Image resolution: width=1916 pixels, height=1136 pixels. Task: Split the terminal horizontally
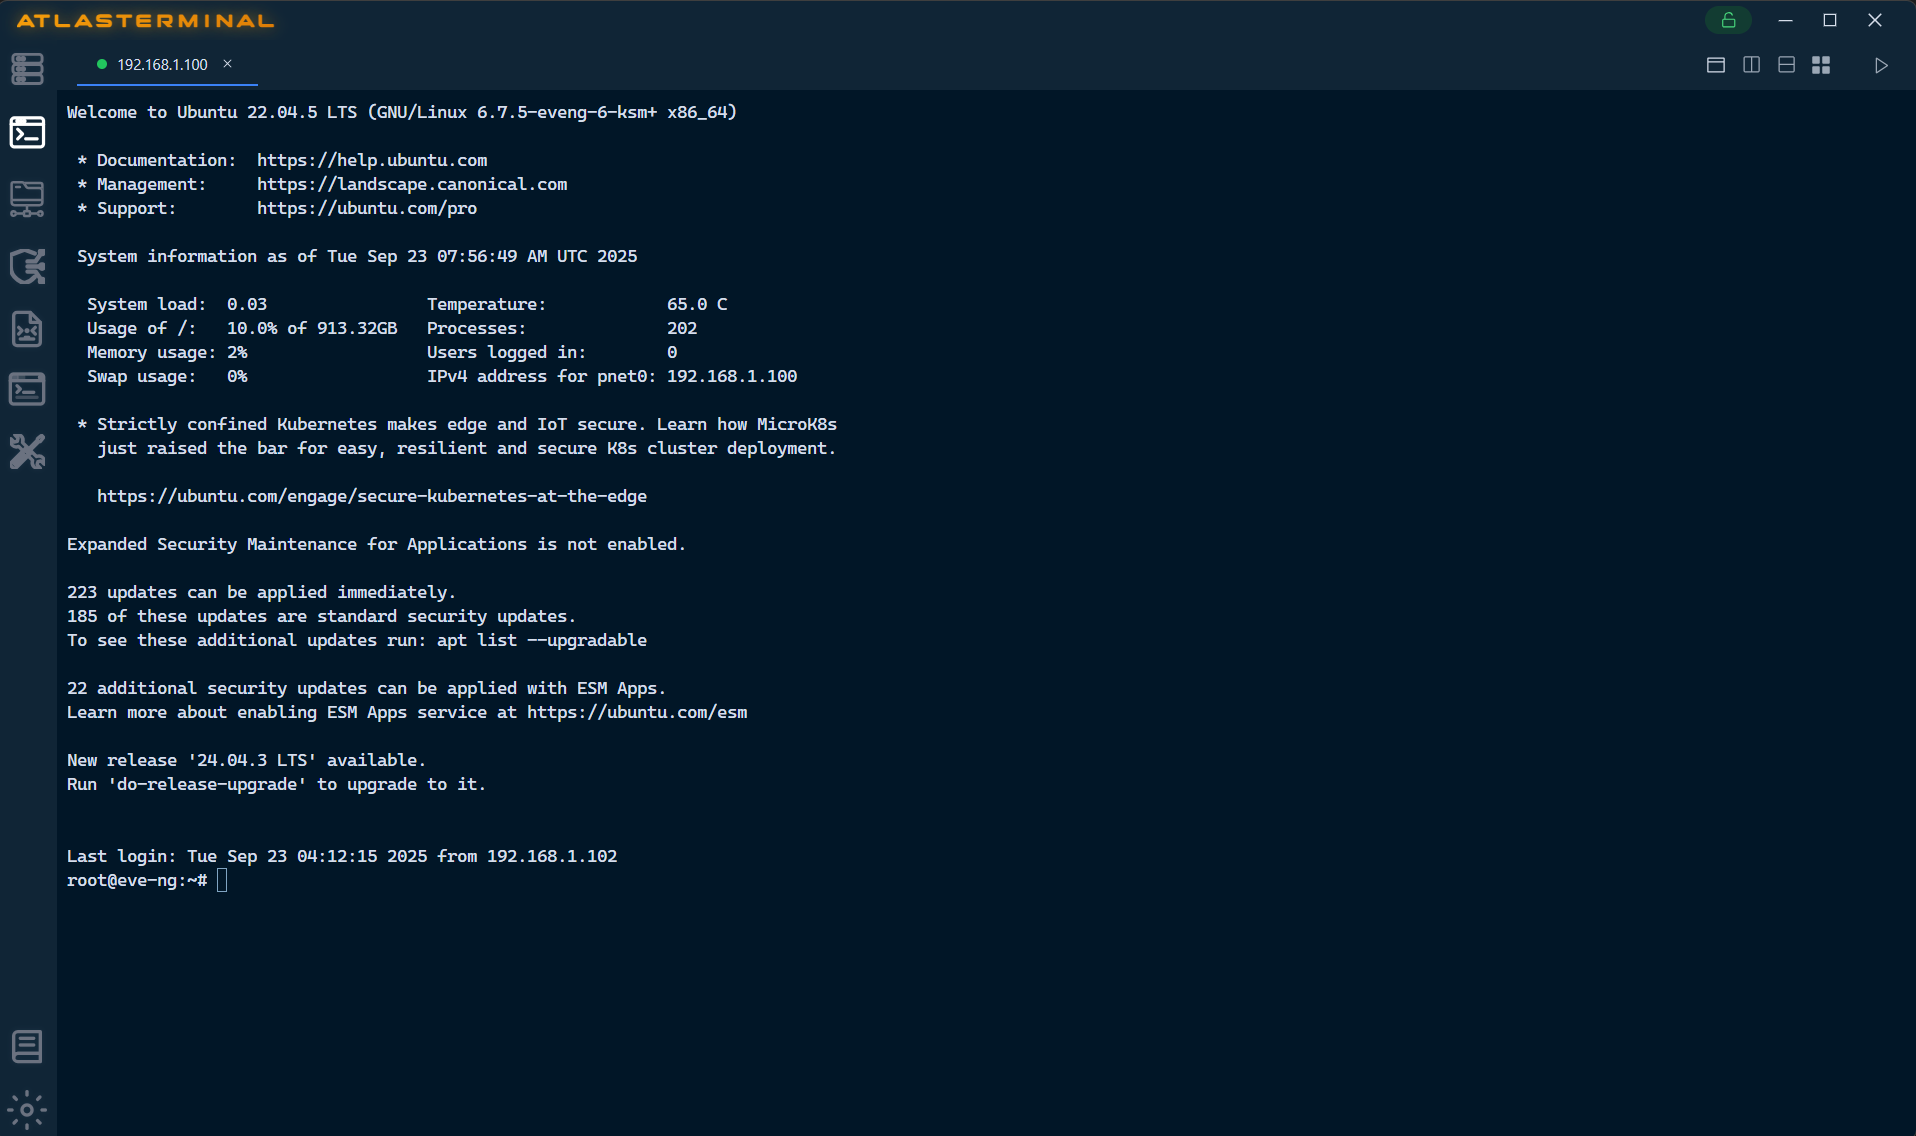tap(1786, 64)
